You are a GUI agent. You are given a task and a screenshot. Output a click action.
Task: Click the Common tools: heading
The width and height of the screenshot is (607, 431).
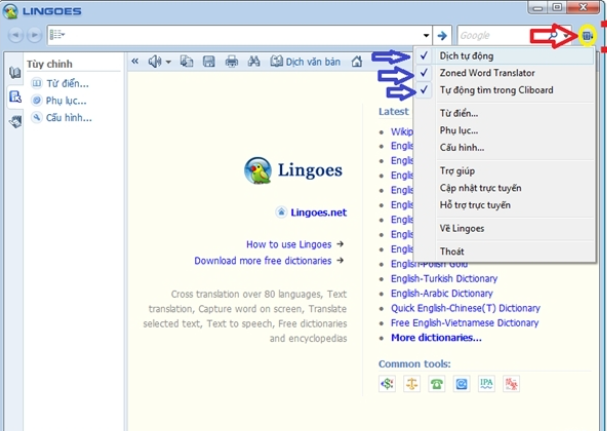pyautogui.click(x=415, y=364)
